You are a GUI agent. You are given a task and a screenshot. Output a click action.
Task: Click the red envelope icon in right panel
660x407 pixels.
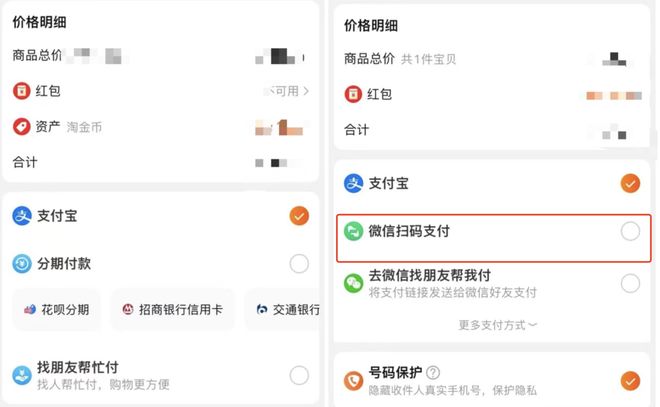[x=353, y=94]
